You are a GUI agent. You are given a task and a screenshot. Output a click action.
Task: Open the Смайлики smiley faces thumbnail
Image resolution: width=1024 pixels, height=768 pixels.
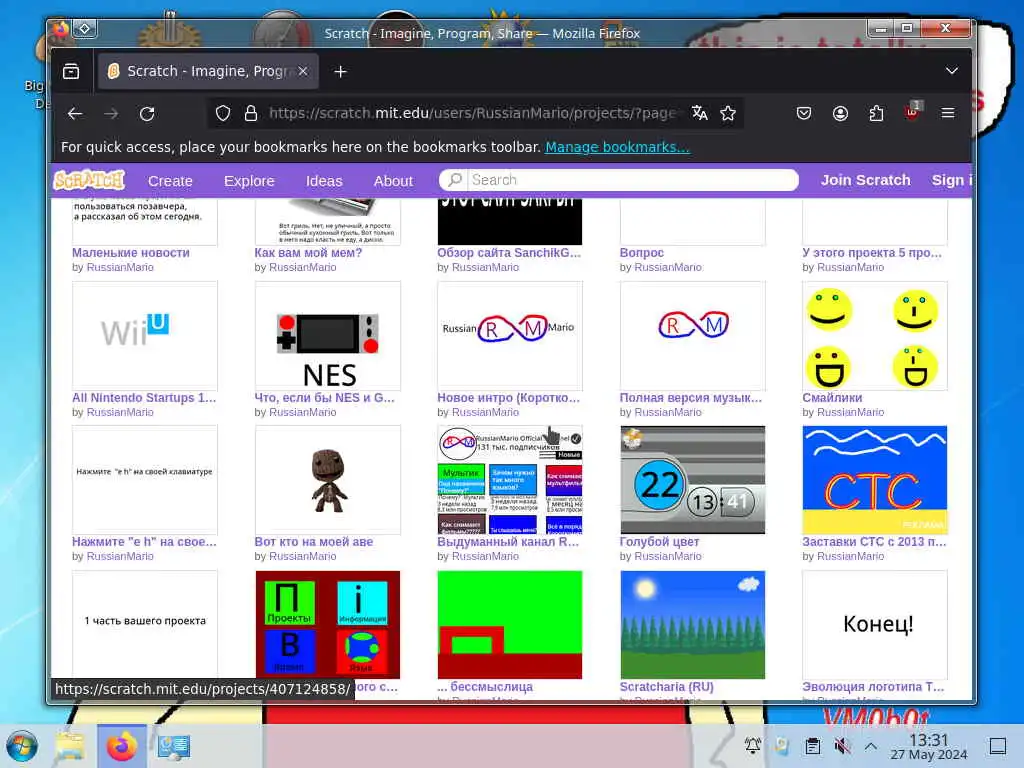point(875,336)
